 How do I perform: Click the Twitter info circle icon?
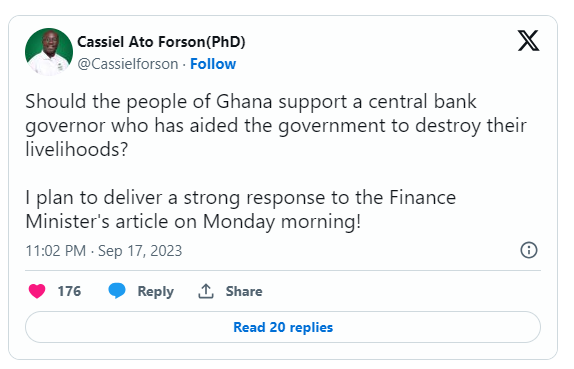click(x=529, y=250)
